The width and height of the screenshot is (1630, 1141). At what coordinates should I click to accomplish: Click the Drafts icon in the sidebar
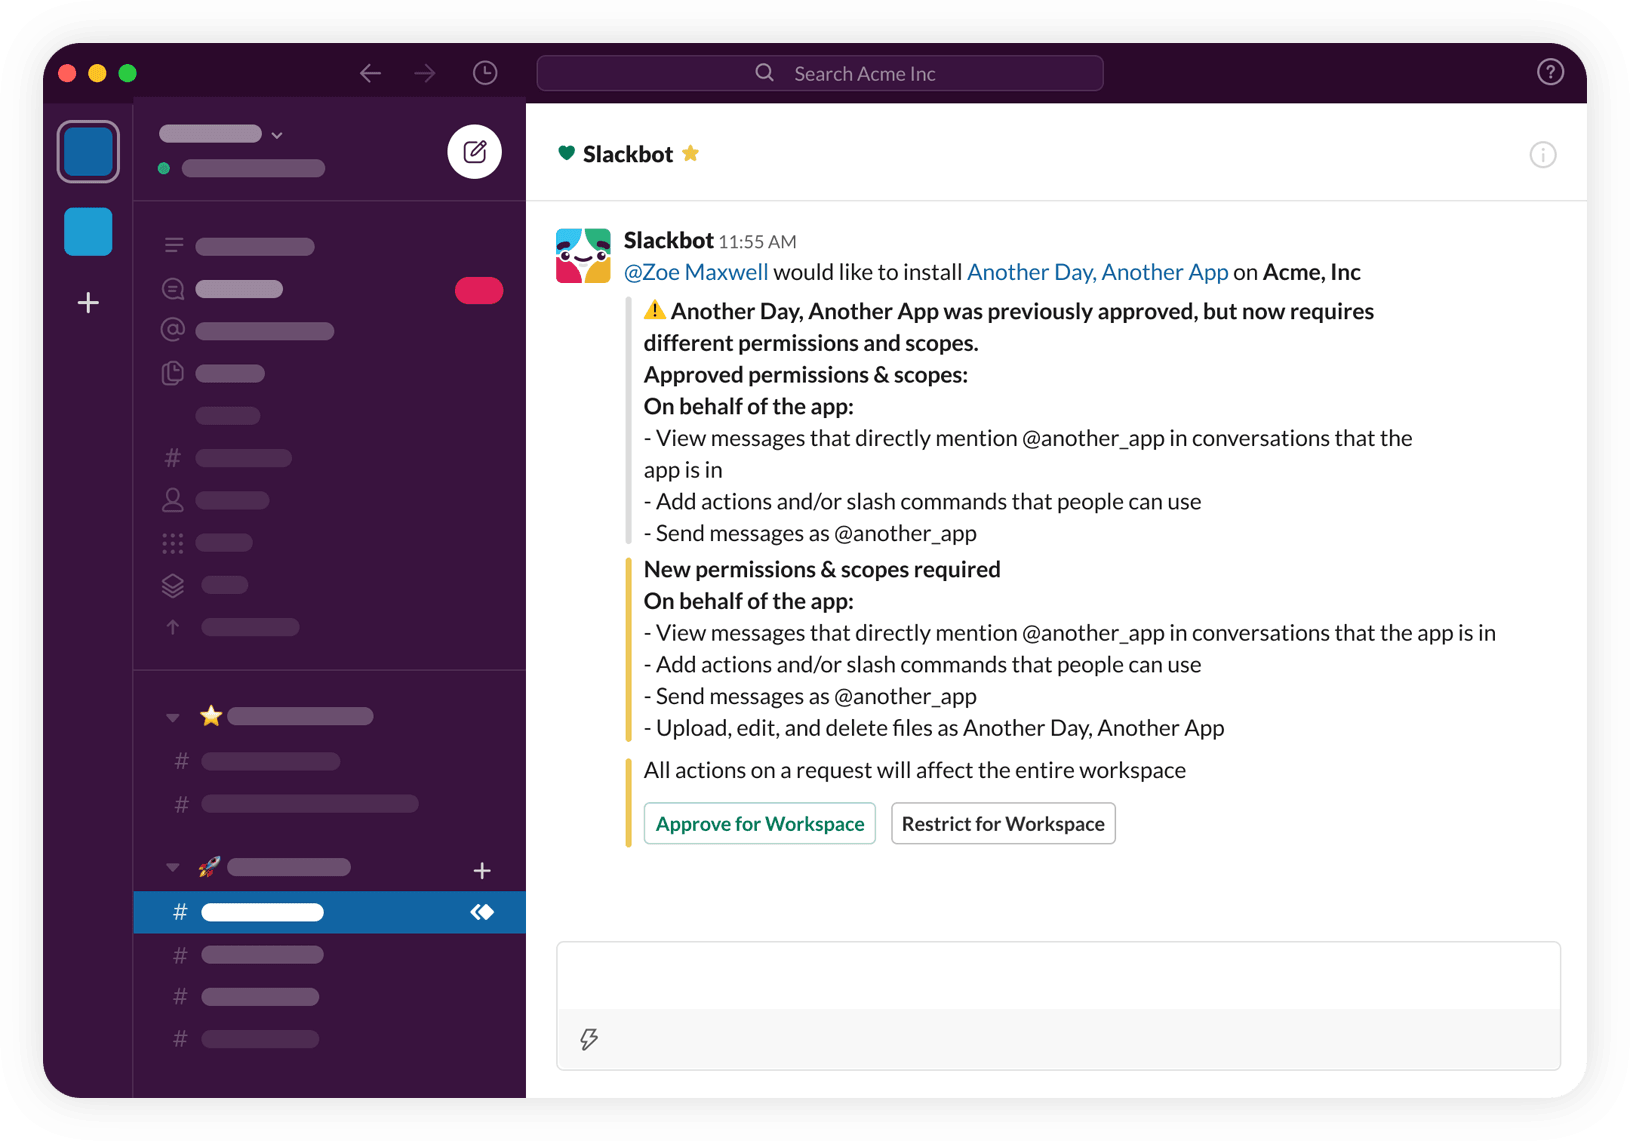pos(171,373)
